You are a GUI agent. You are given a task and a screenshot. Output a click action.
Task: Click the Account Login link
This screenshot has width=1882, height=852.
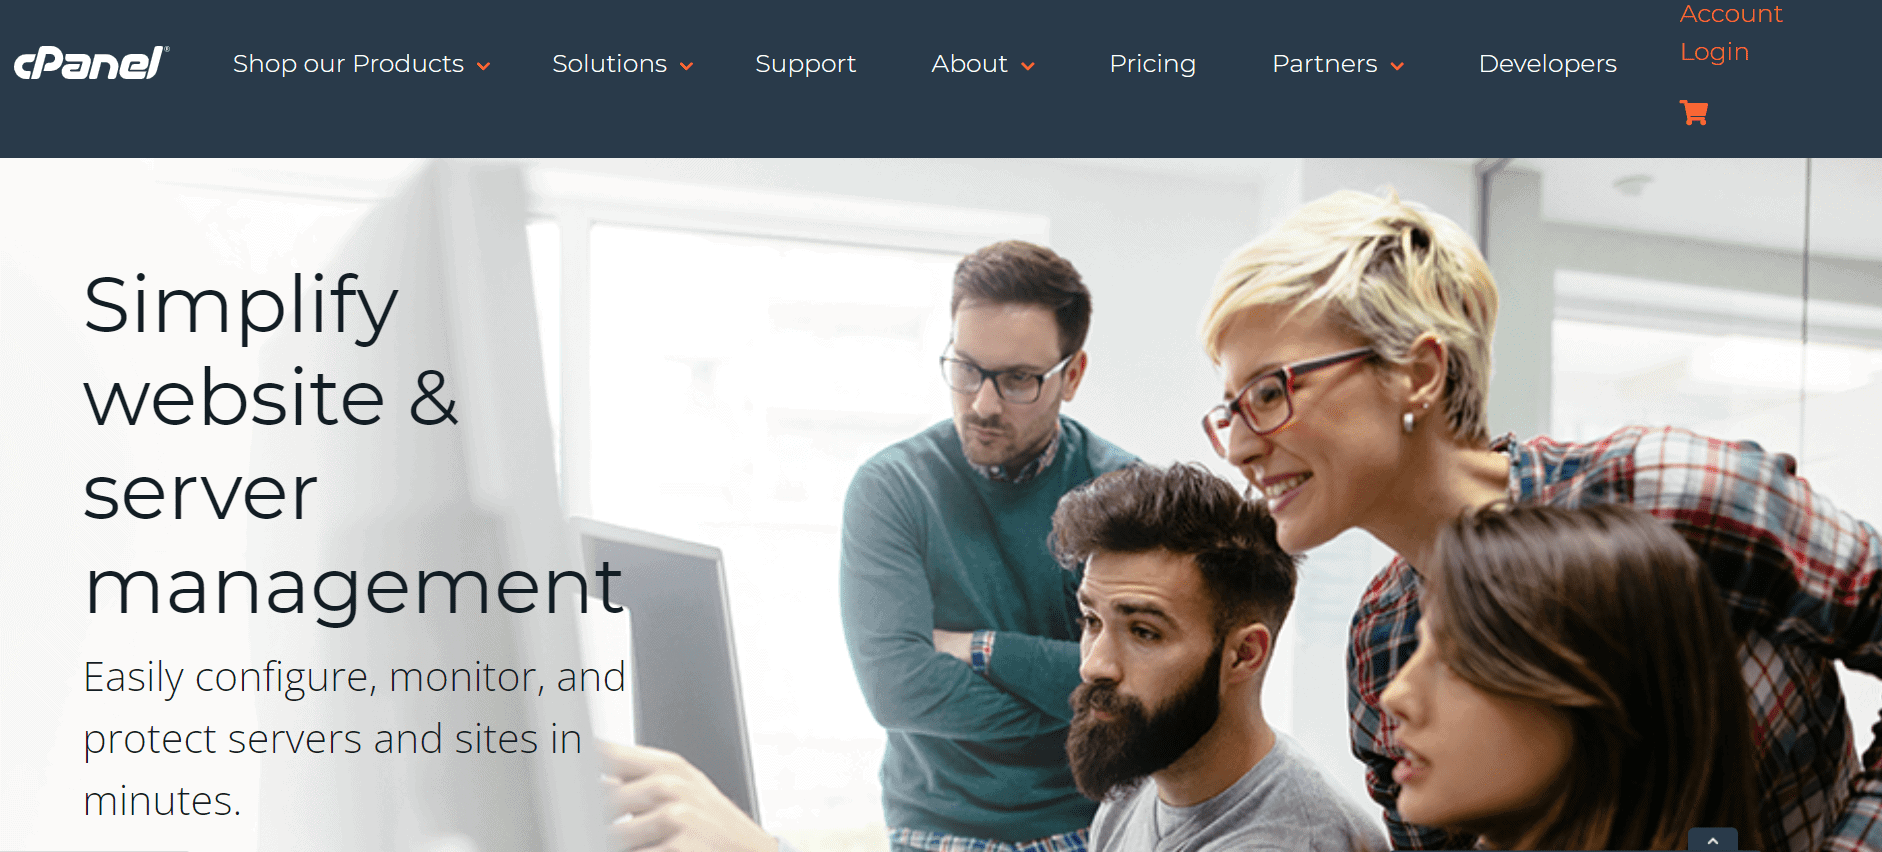1730,33
